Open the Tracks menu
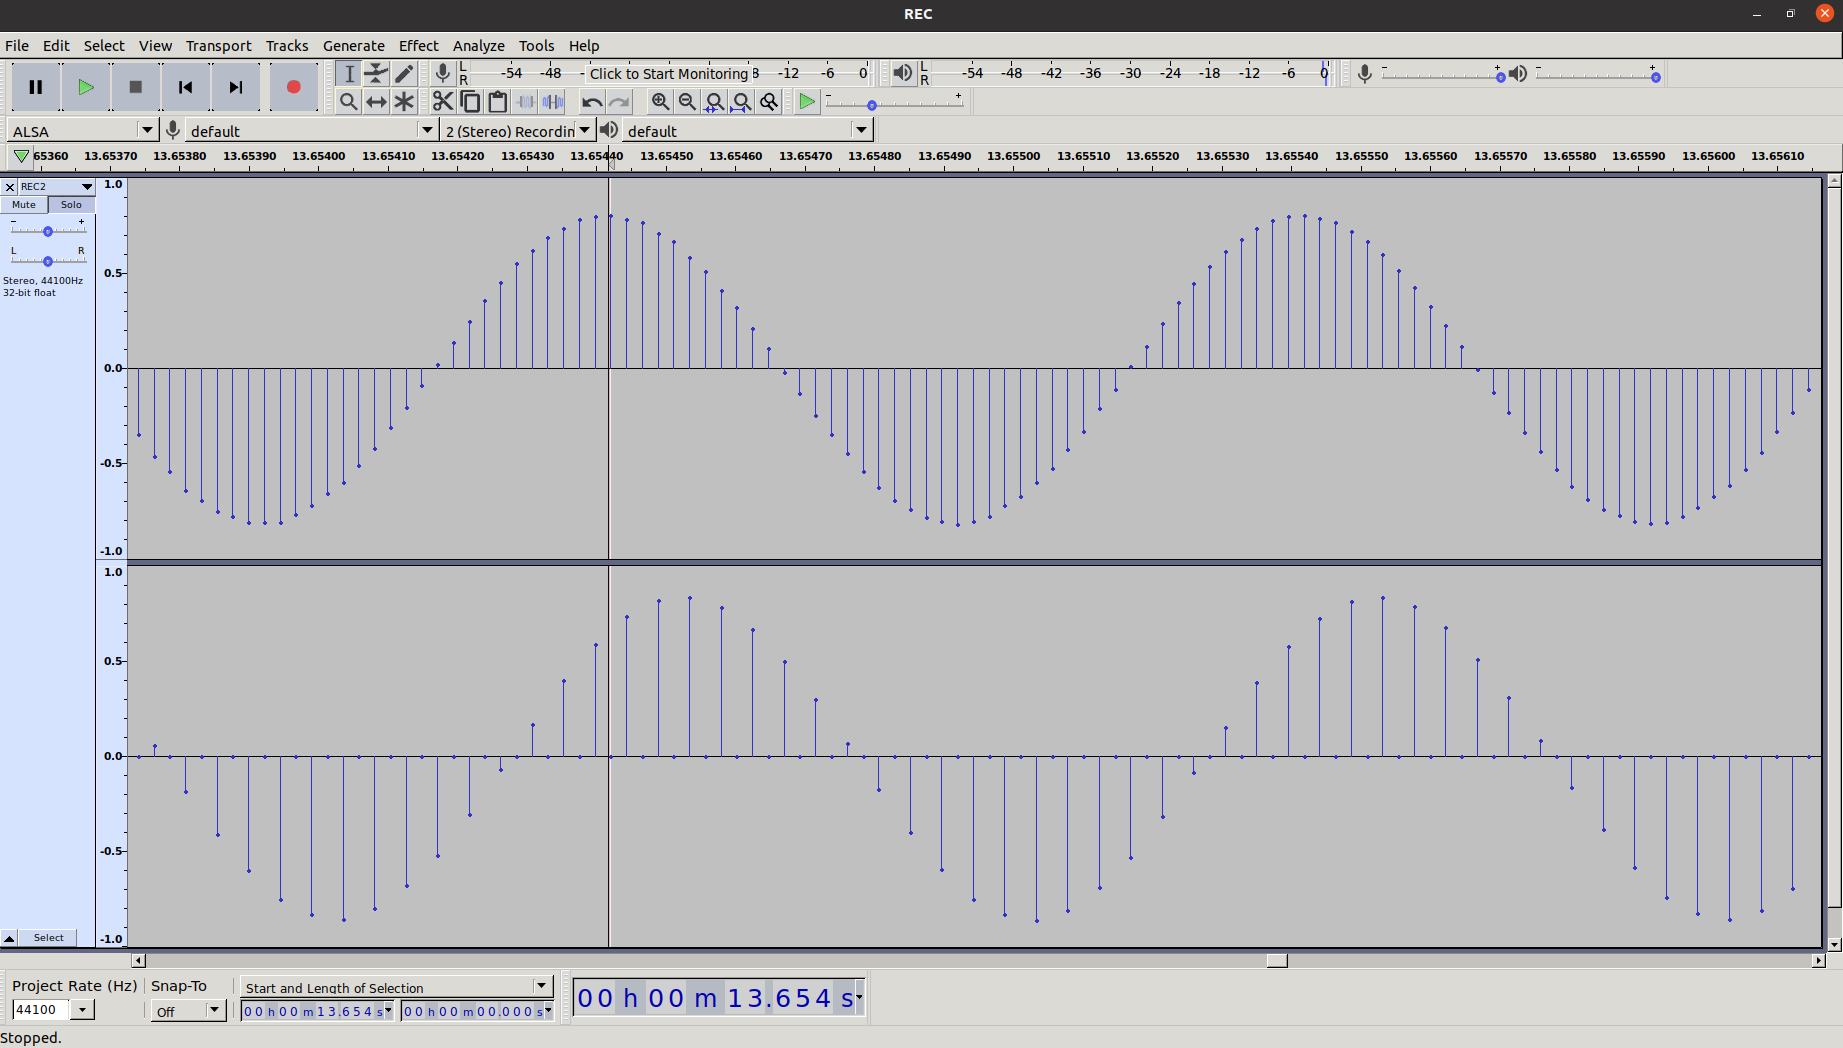Viewport: 1843px width, 1048px height. tap(287, 46)
